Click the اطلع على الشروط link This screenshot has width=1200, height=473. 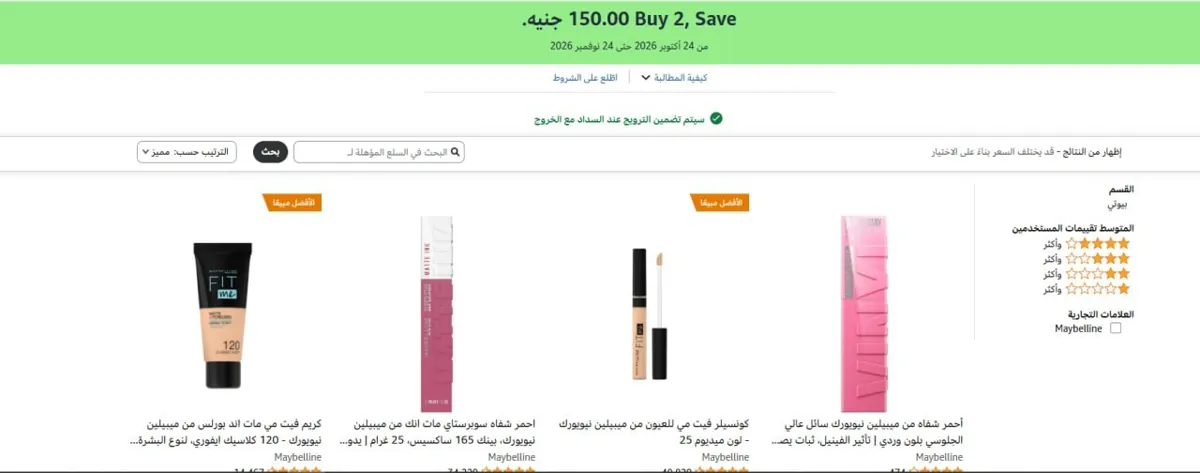coord(586,77)
